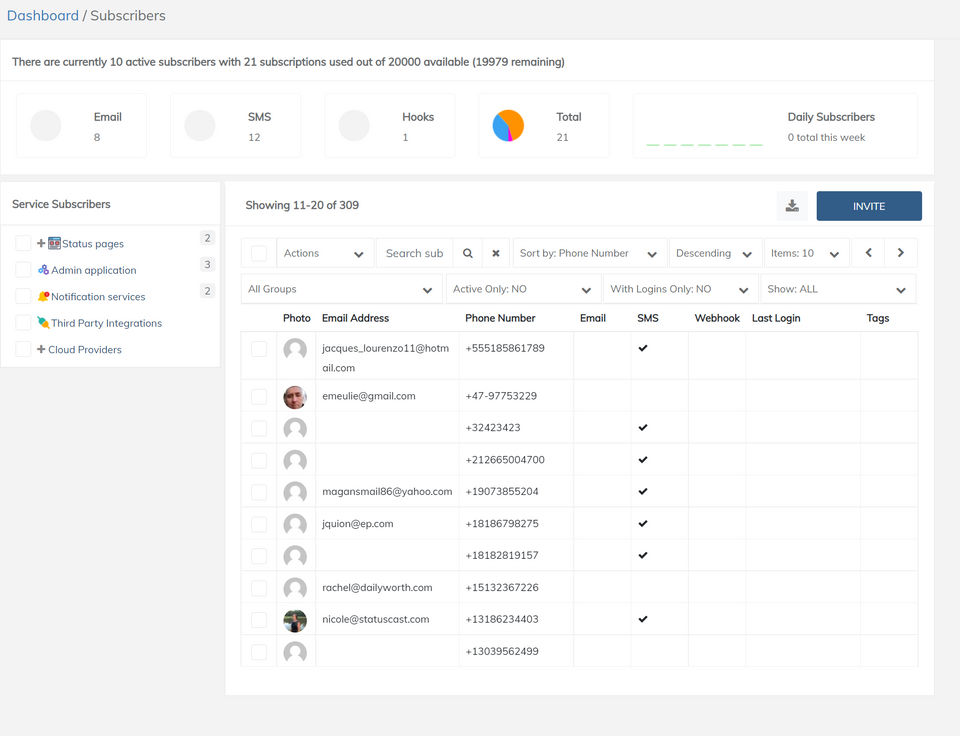Open the Notification services link
Image resolution: width=960 pixels, height=736 pixels.
98,296
